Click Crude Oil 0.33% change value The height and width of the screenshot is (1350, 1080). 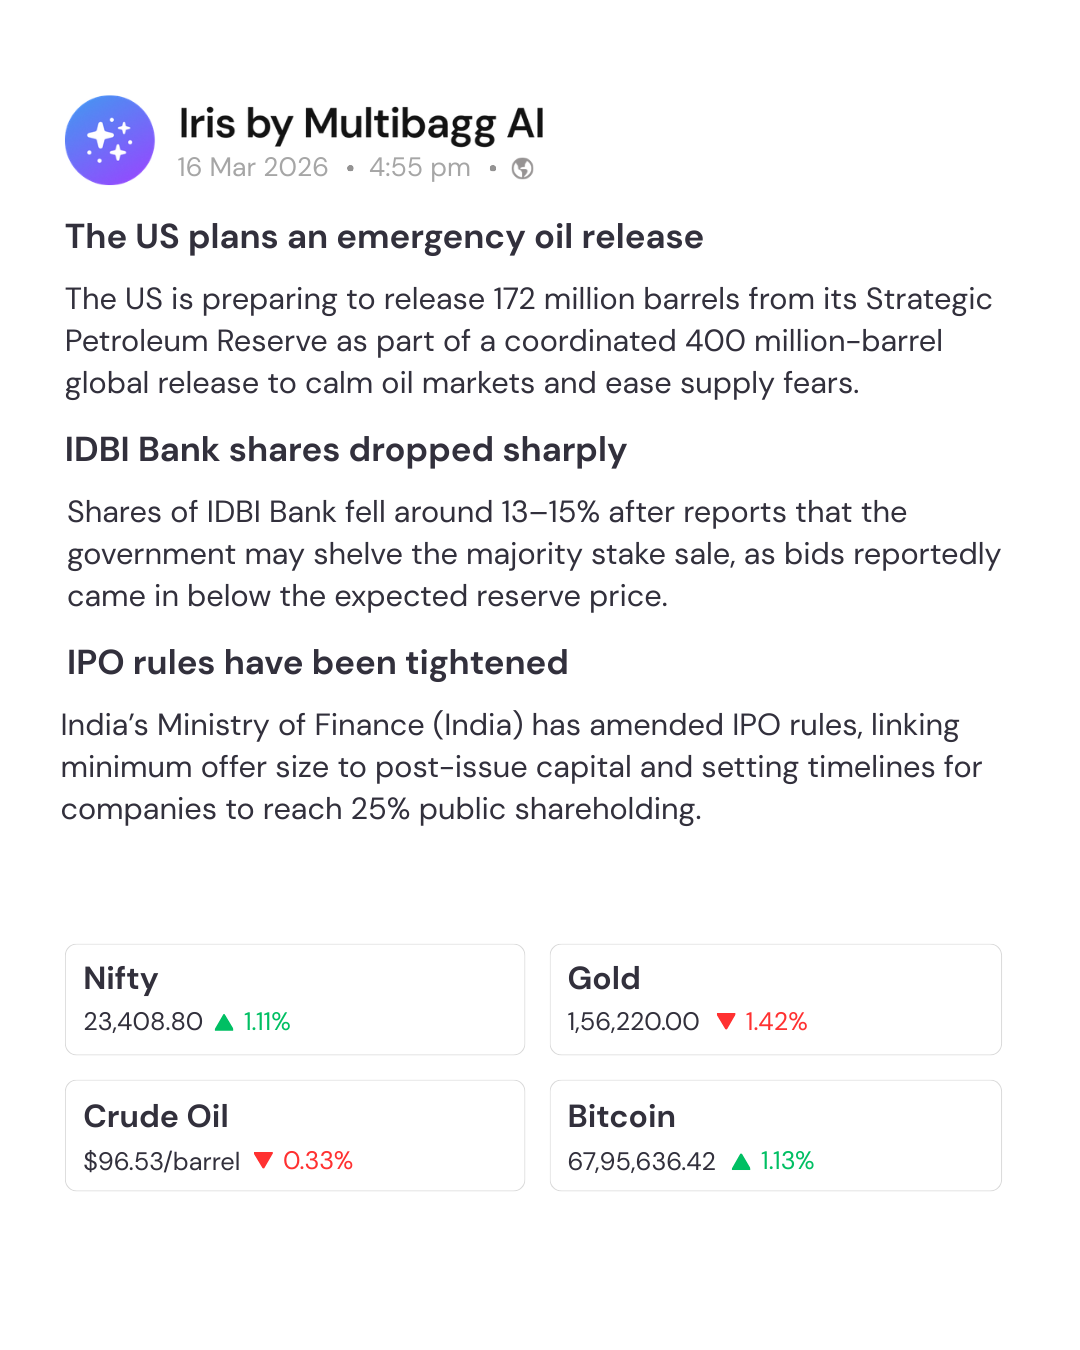pyautogui.click(x=318, y=1161)
